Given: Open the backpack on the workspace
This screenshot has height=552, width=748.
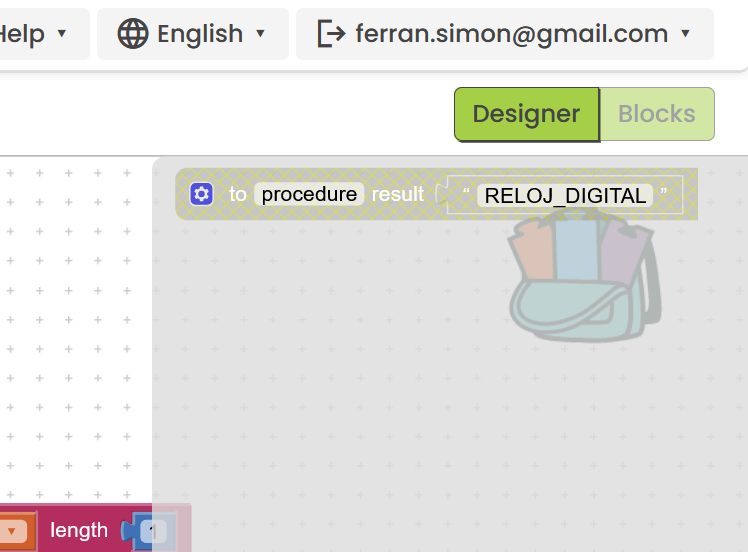Looking at the screenshot, I should [584, 282].
